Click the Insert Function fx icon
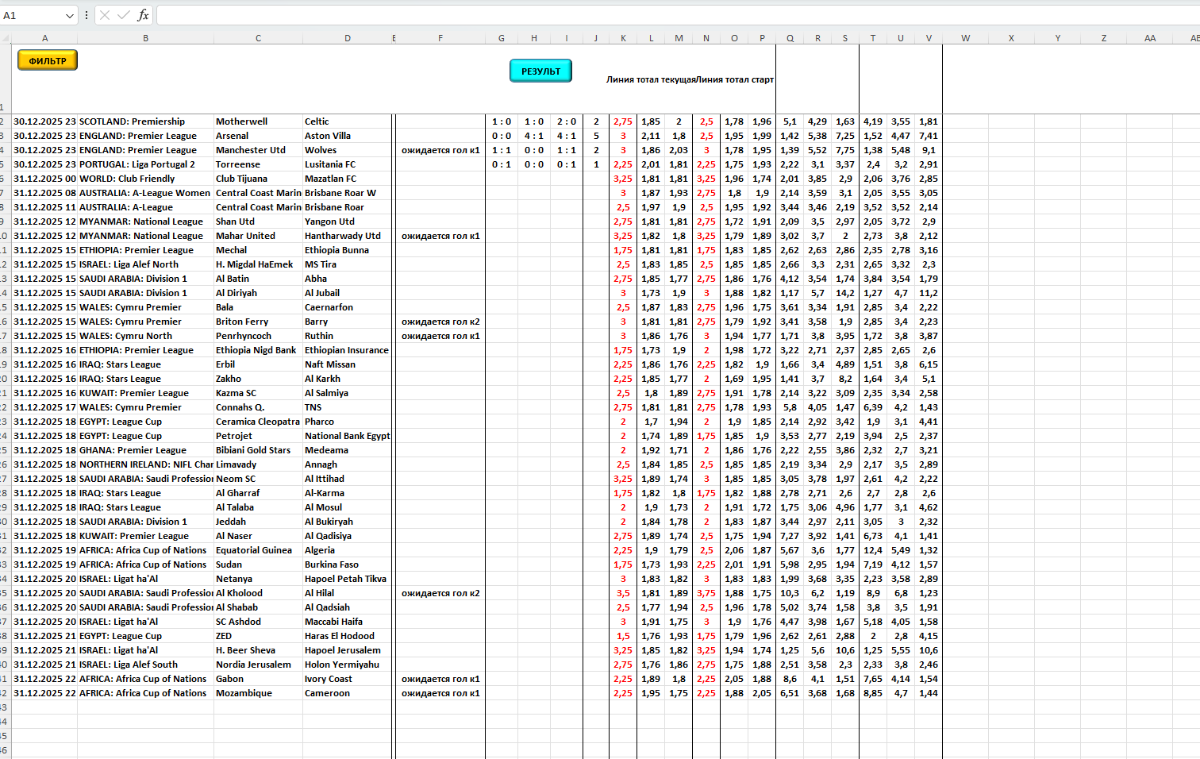This screenshot has width=1200, height=759. click(x=143, y=15)
